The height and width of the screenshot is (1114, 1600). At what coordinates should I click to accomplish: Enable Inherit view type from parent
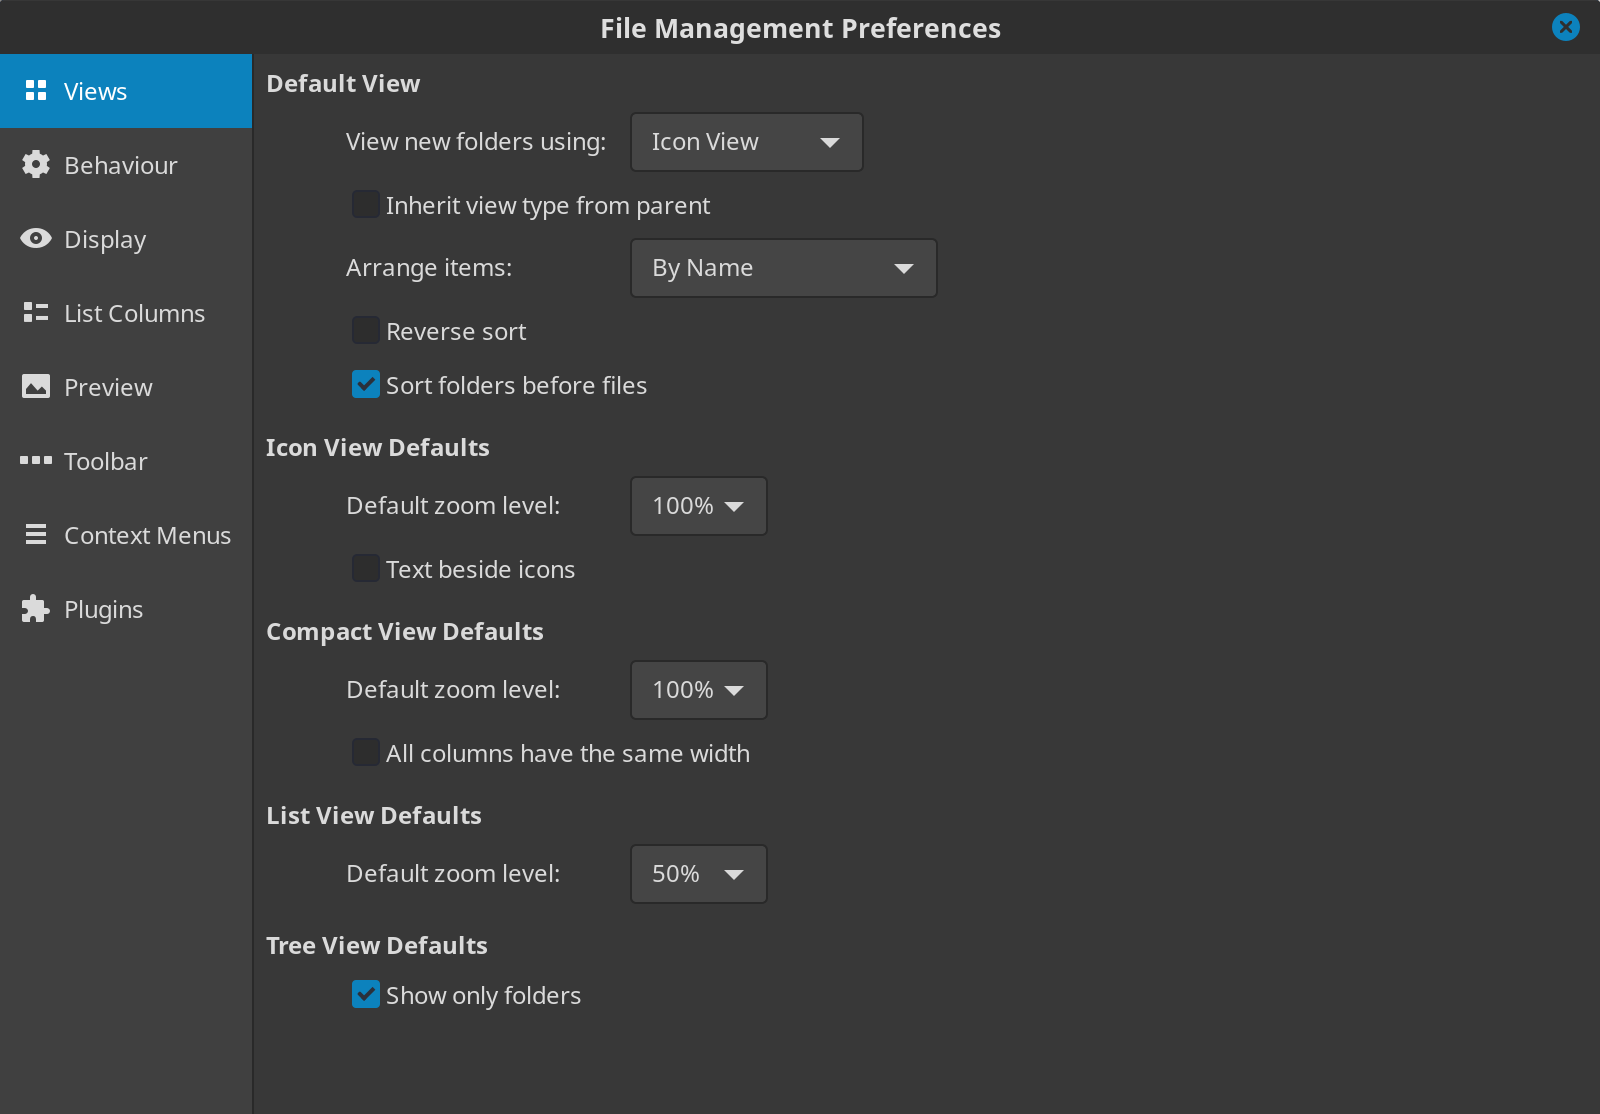pos(366,205)
